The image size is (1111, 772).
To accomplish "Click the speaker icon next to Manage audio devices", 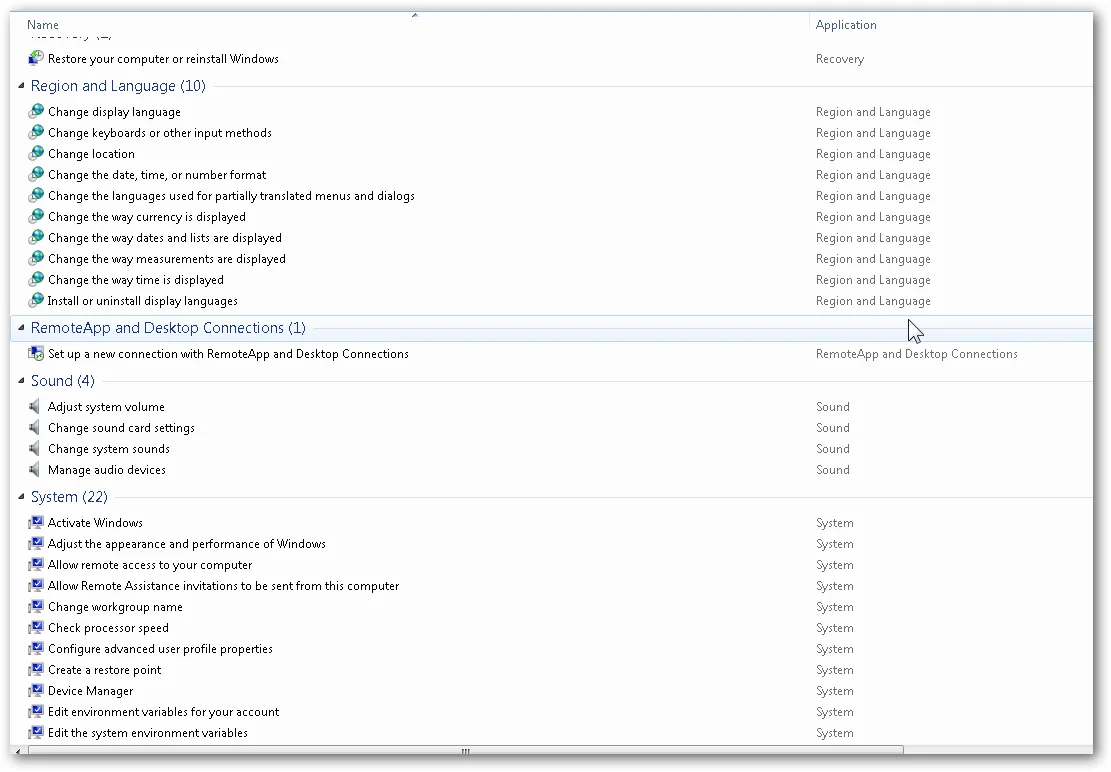I will (x=36, y=470).
